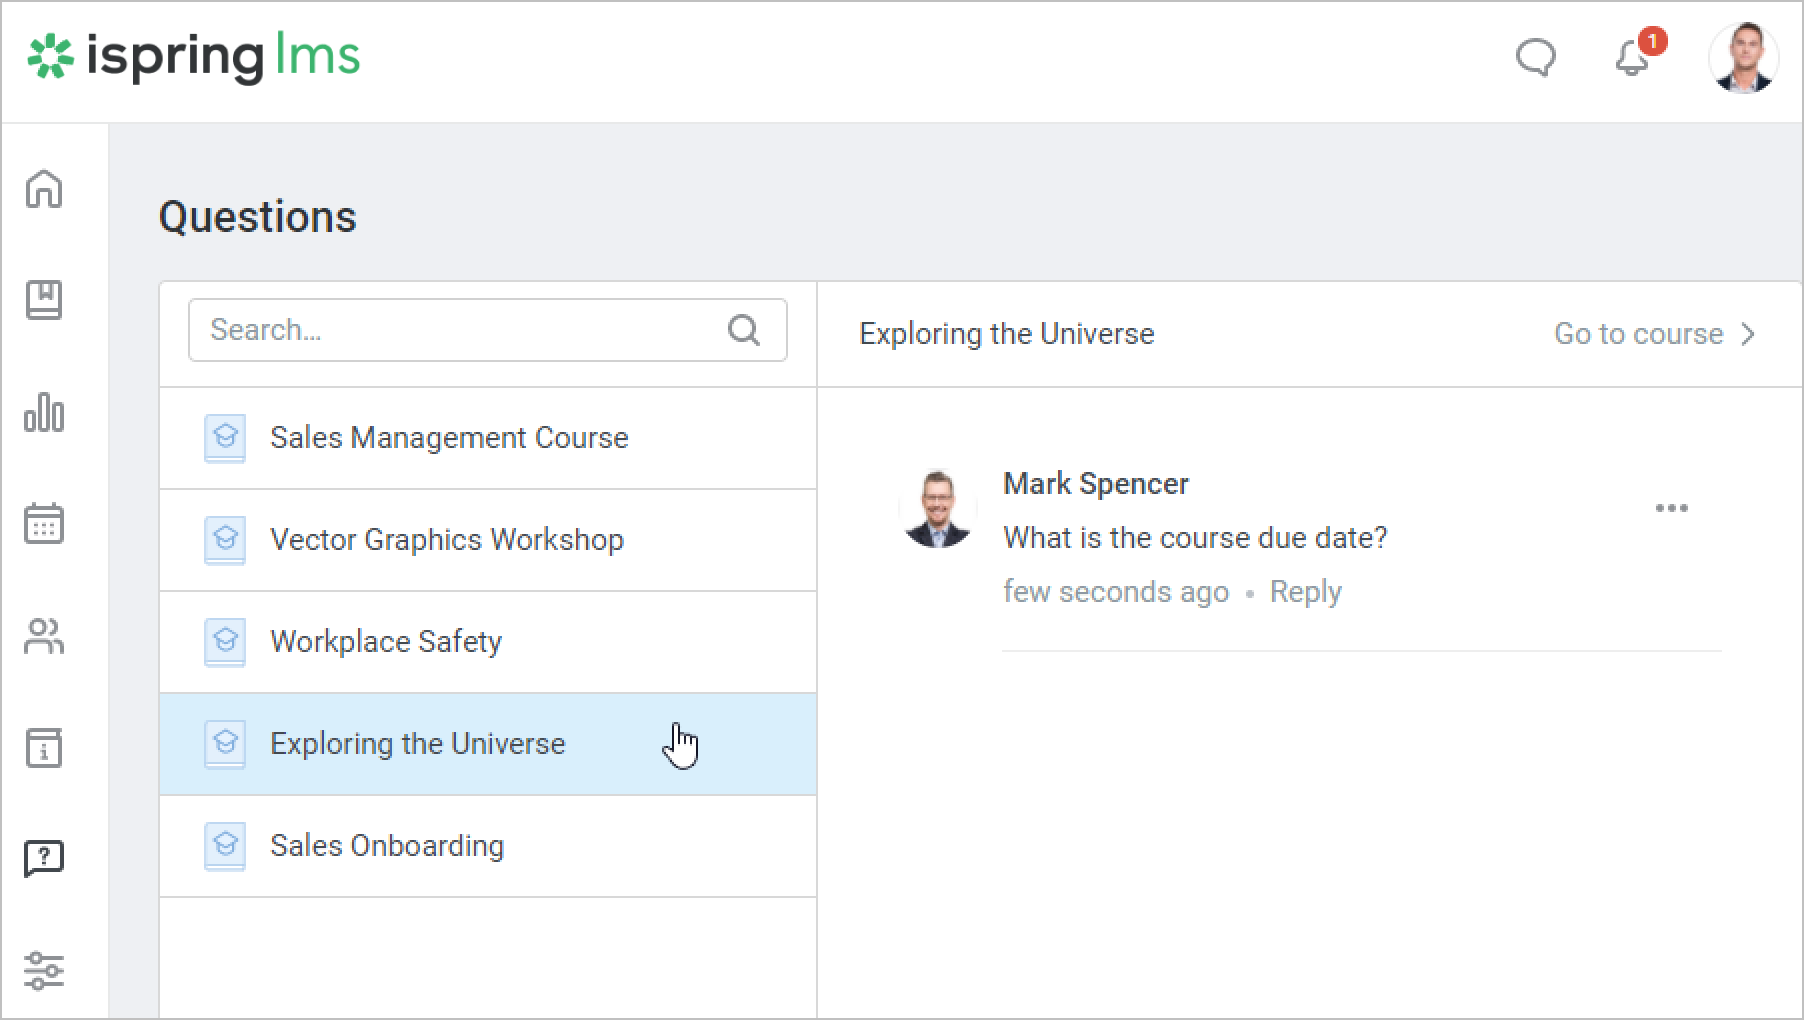This screenshot has height=1020, width=1804.
Task: Open the user profile avatar menu
Action: pos(1743,58)
